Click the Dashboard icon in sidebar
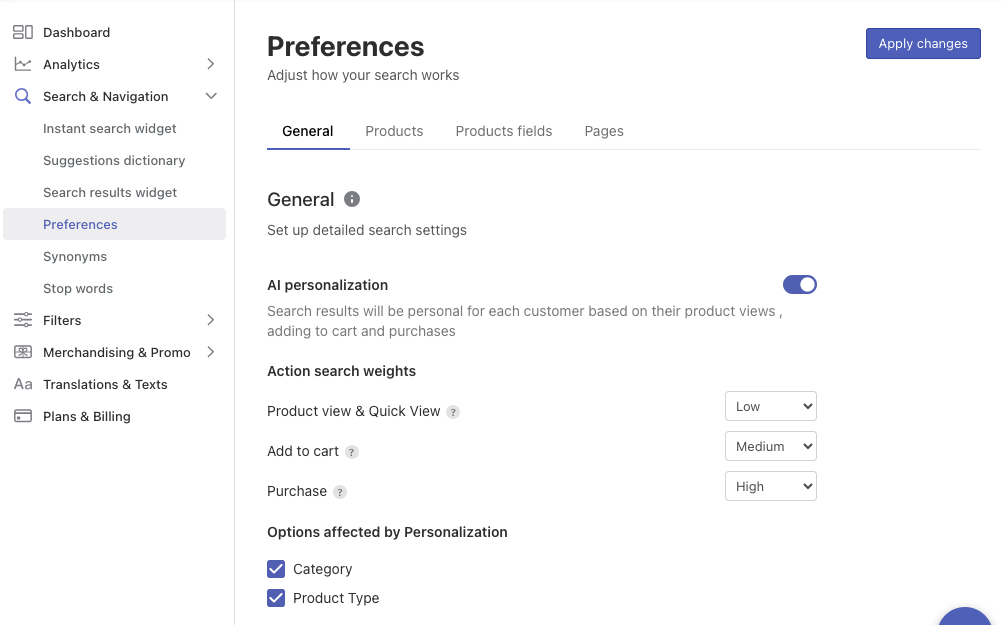Viewport: 1002px width, 625px height. (22, 32)
